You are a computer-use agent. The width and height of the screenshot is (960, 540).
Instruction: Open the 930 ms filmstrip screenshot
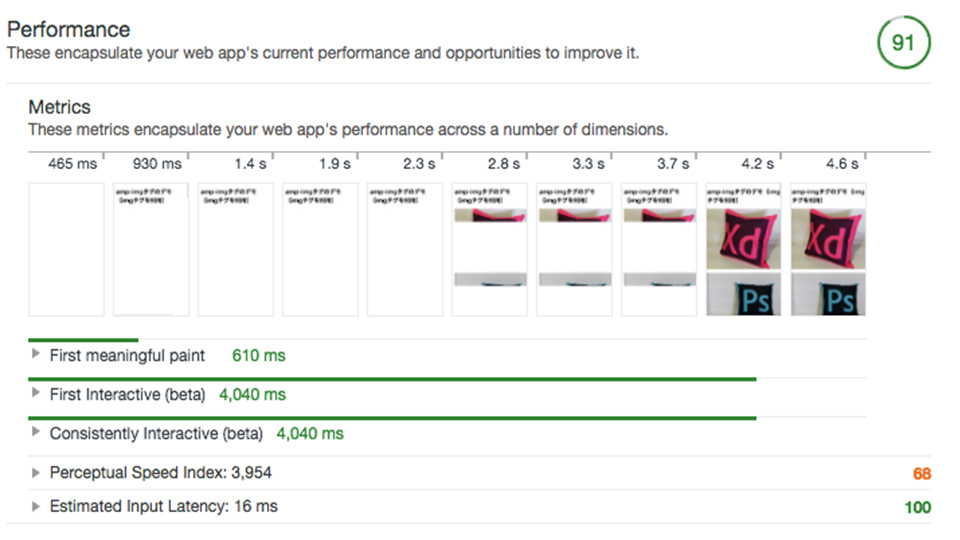tap(151, 249)
